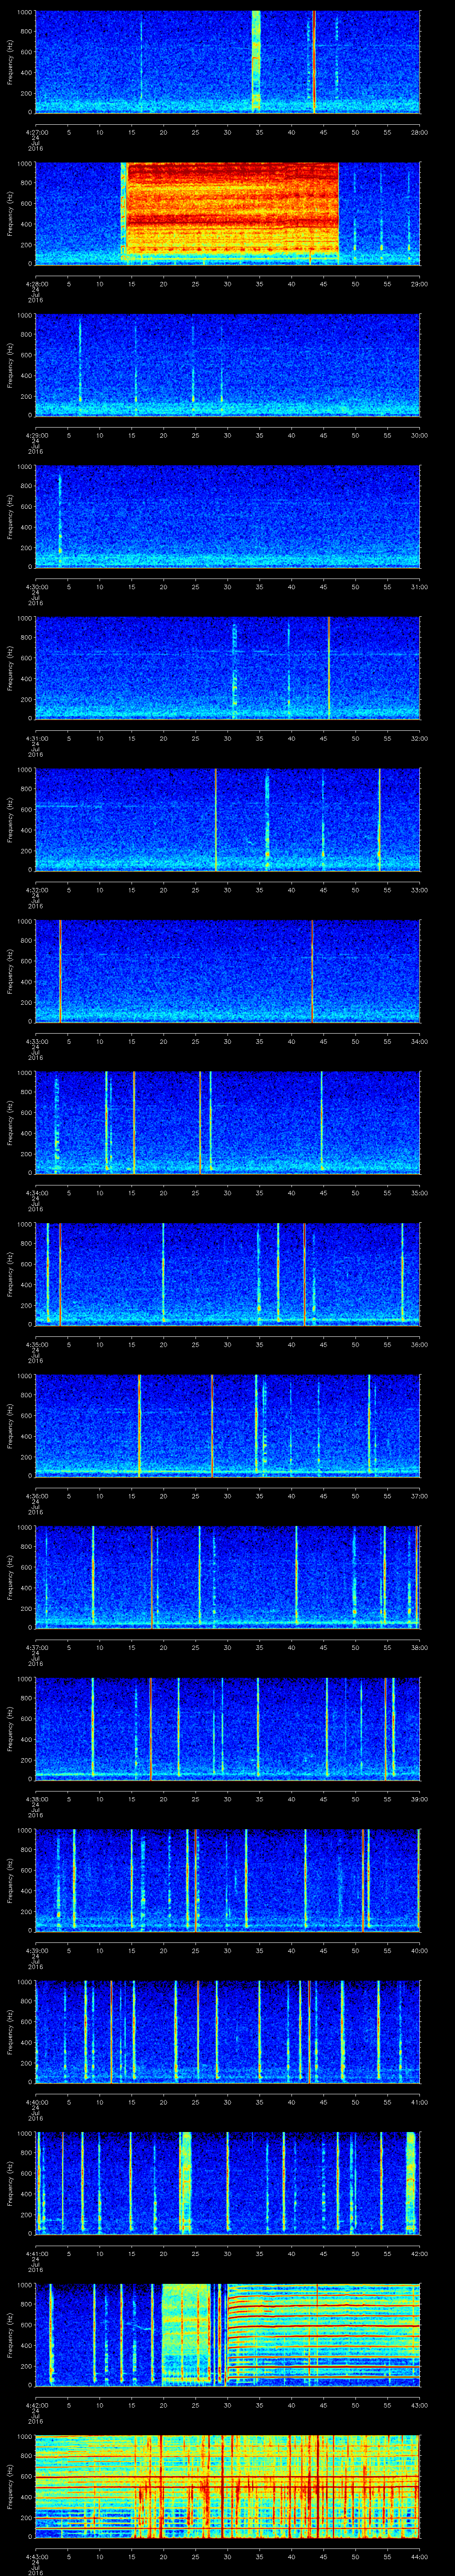Select the spectrogram panel starting at 4:34:00
This screenshot has width=455, height=2576.
tap(227, 1122)
